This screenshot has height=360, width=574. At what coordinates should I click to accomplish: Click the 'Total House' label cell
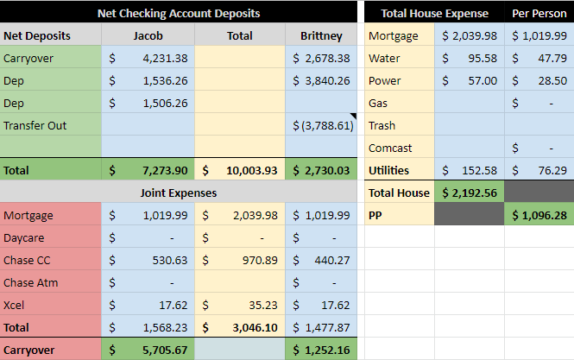coord(399,192)
